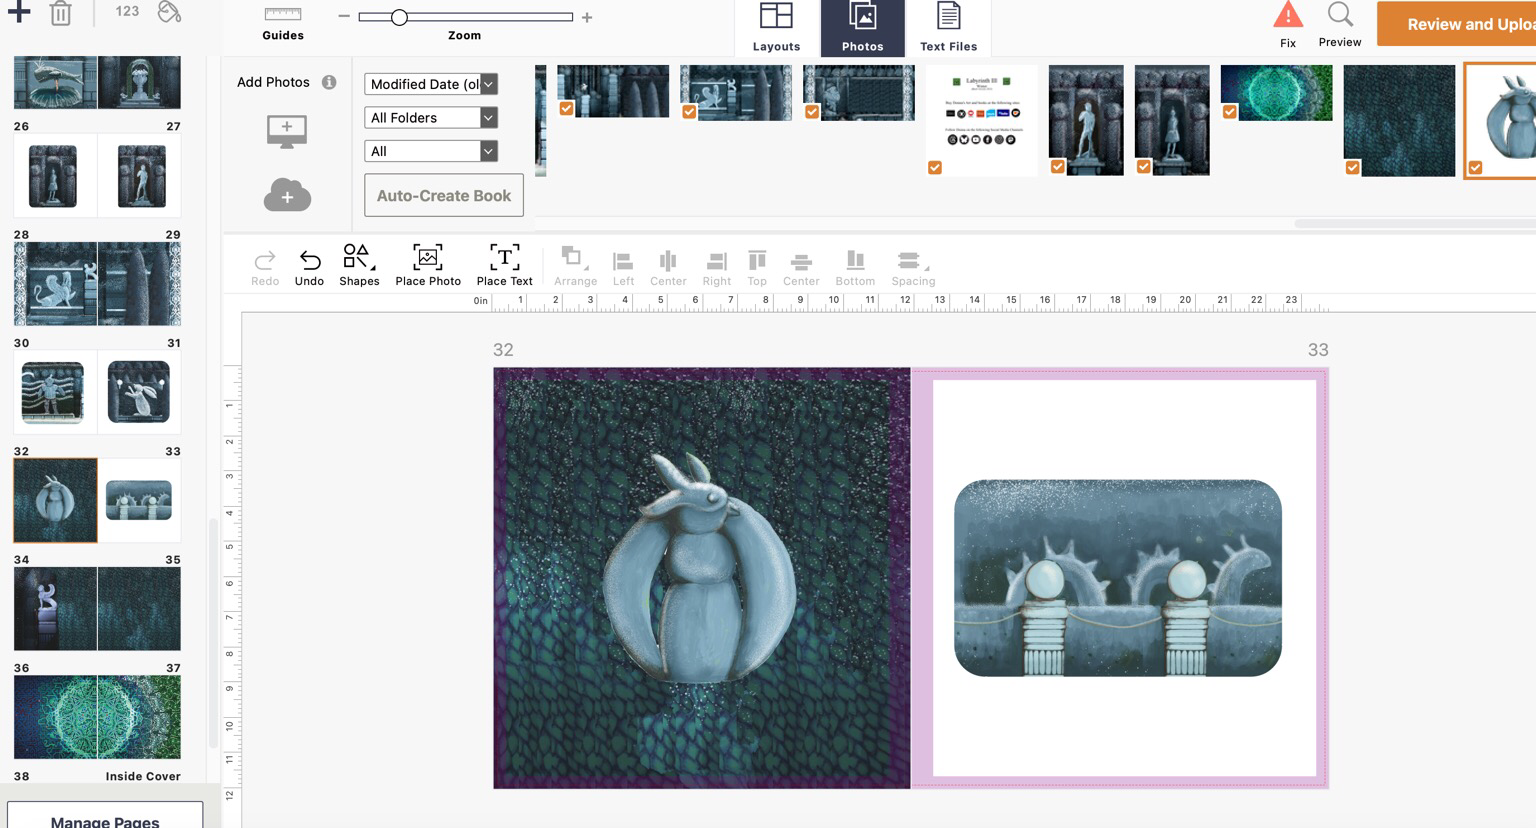Upload photos from computer icon
1536x828 pixels.
pos(287,132)
